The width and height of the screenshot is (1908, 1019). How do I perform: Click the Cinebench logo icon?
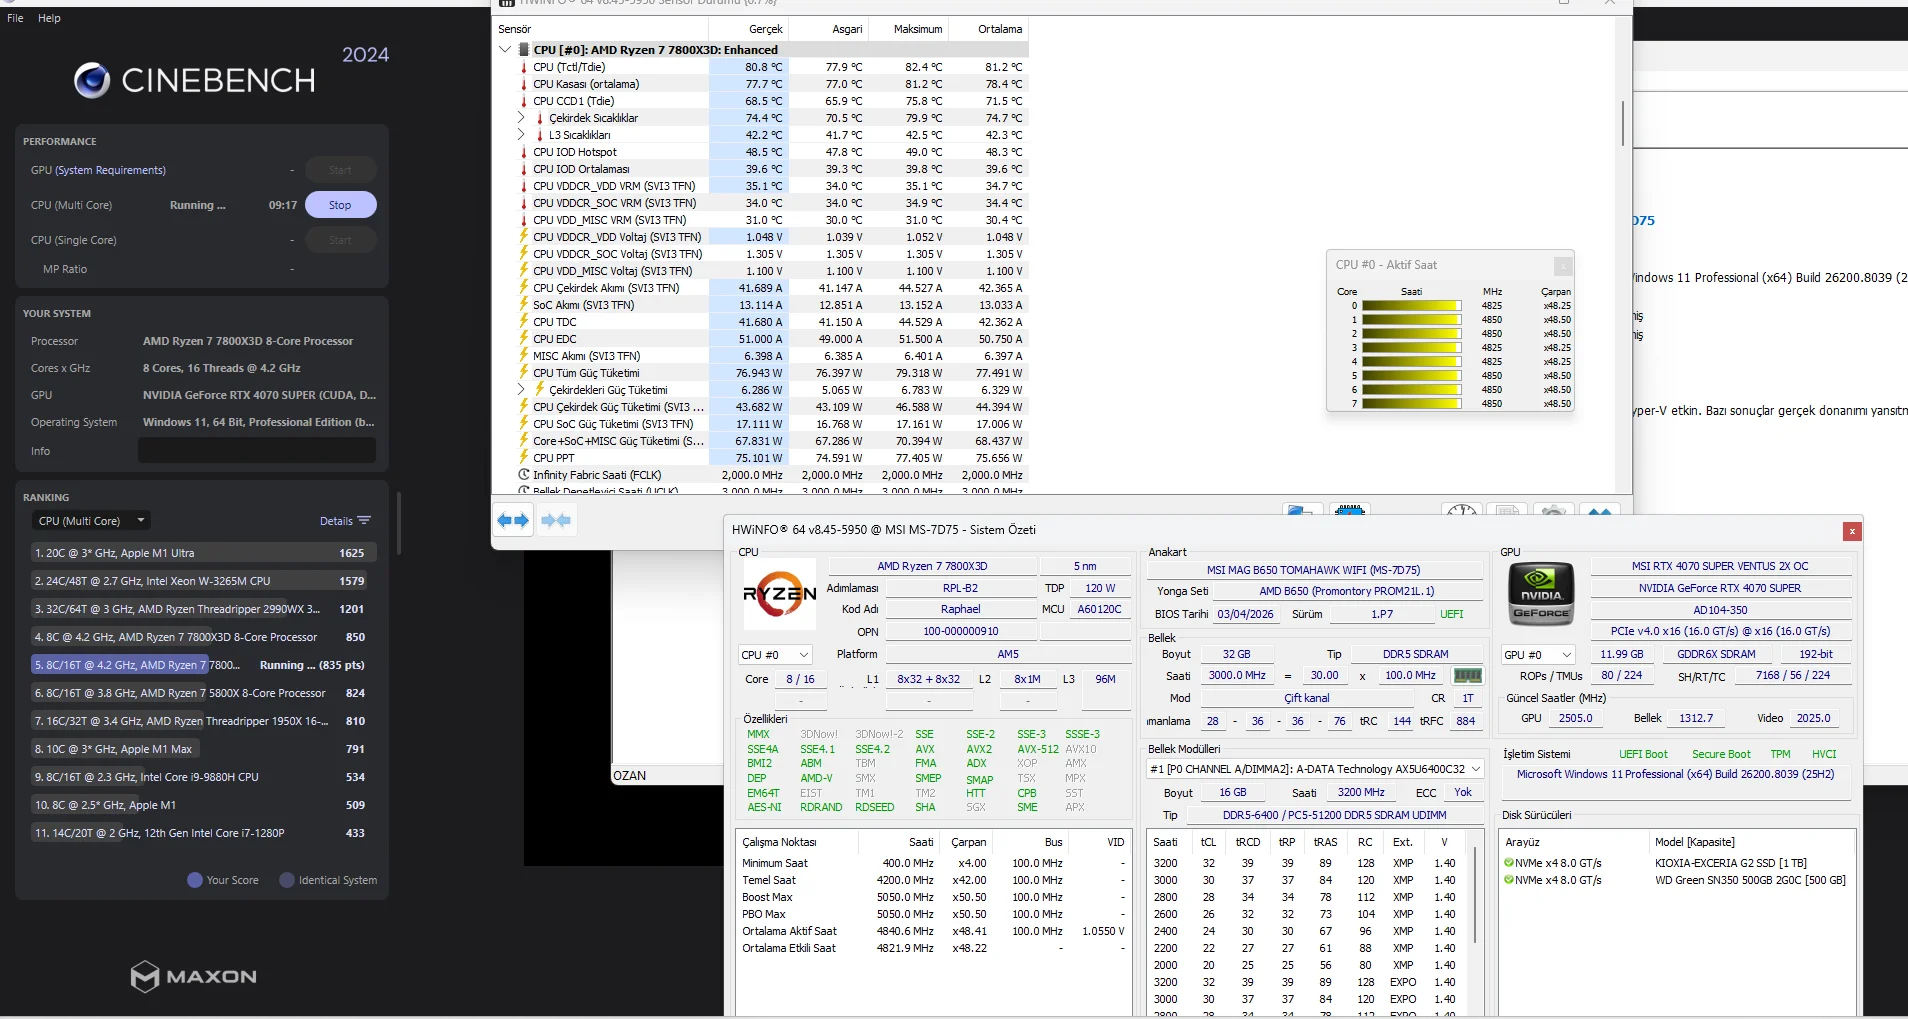pyautogui.click(x=92, y=80)
